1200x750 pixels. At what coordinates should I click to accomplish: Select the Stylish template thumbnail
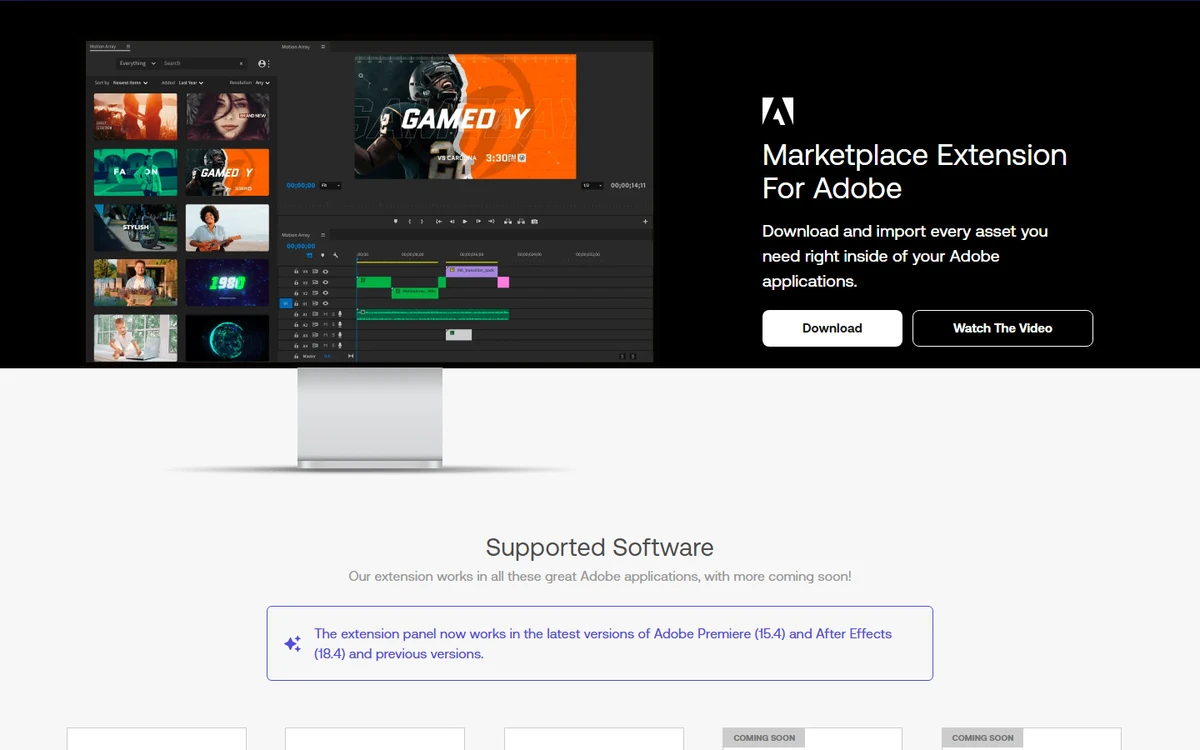[135, 228]
